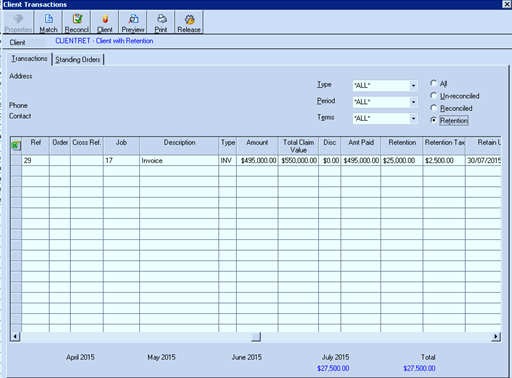Click the $2,500.00 Retention Tax cell
Image resolution: width=512 pixels, height=378 pixels.
click(x=444, y=160)
